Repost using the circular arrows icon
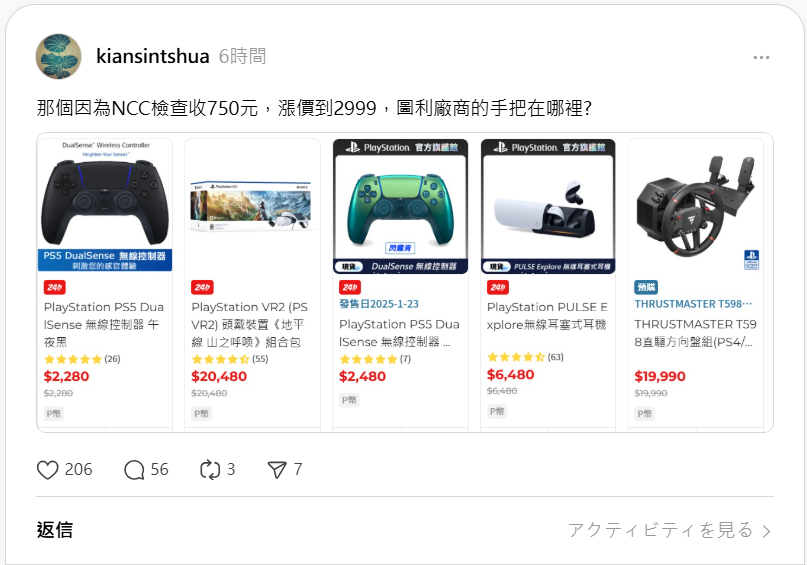Image resolution: width=807 pixels, height=565 pixels. [x=210, y=470]
